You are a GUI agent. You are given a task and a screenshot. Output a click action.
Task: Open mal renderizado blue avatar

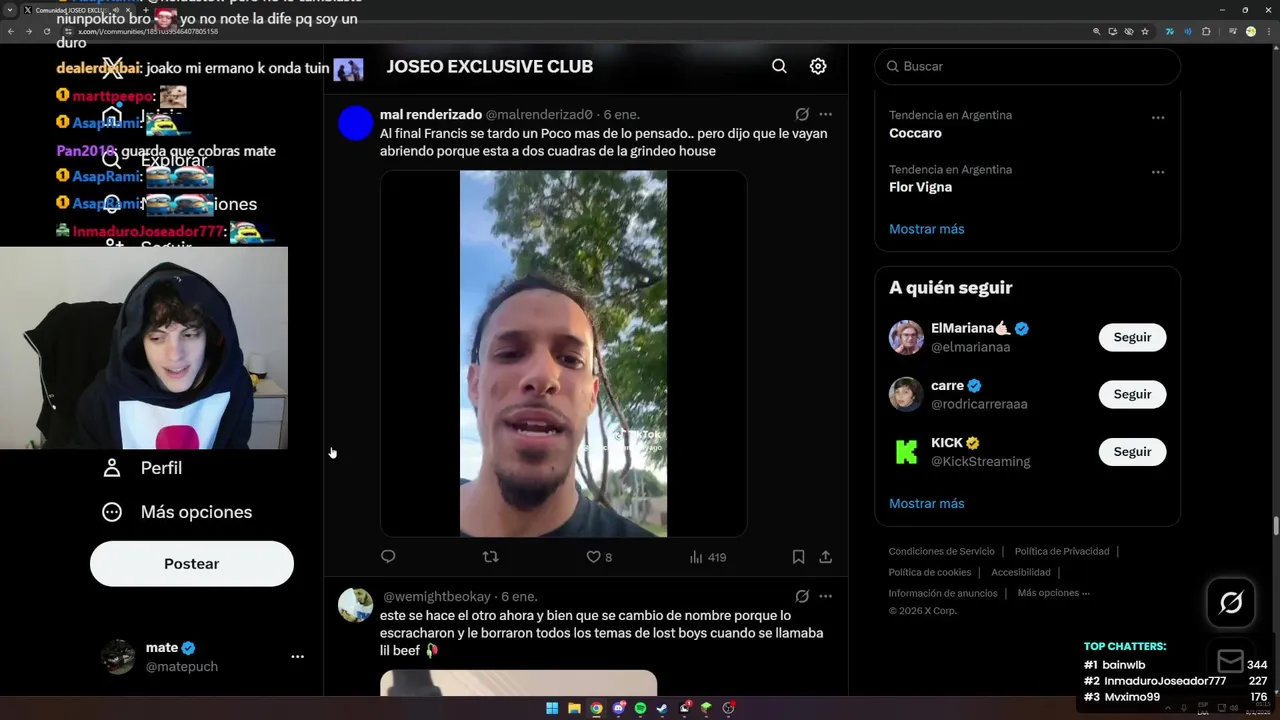[355, 124]
